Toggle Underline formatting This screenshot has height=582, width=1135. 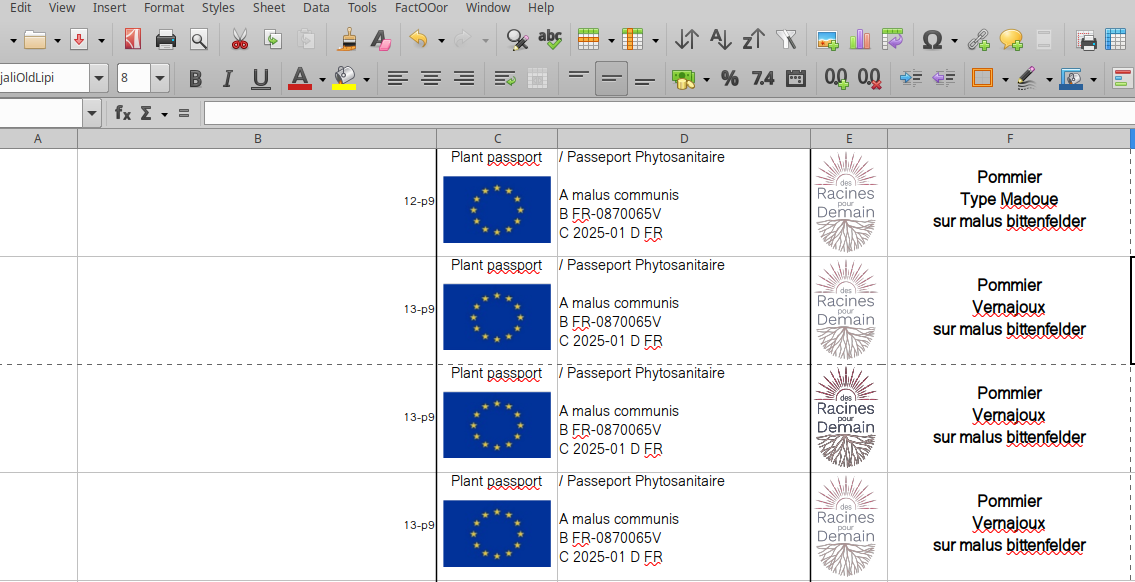[260, 78]
